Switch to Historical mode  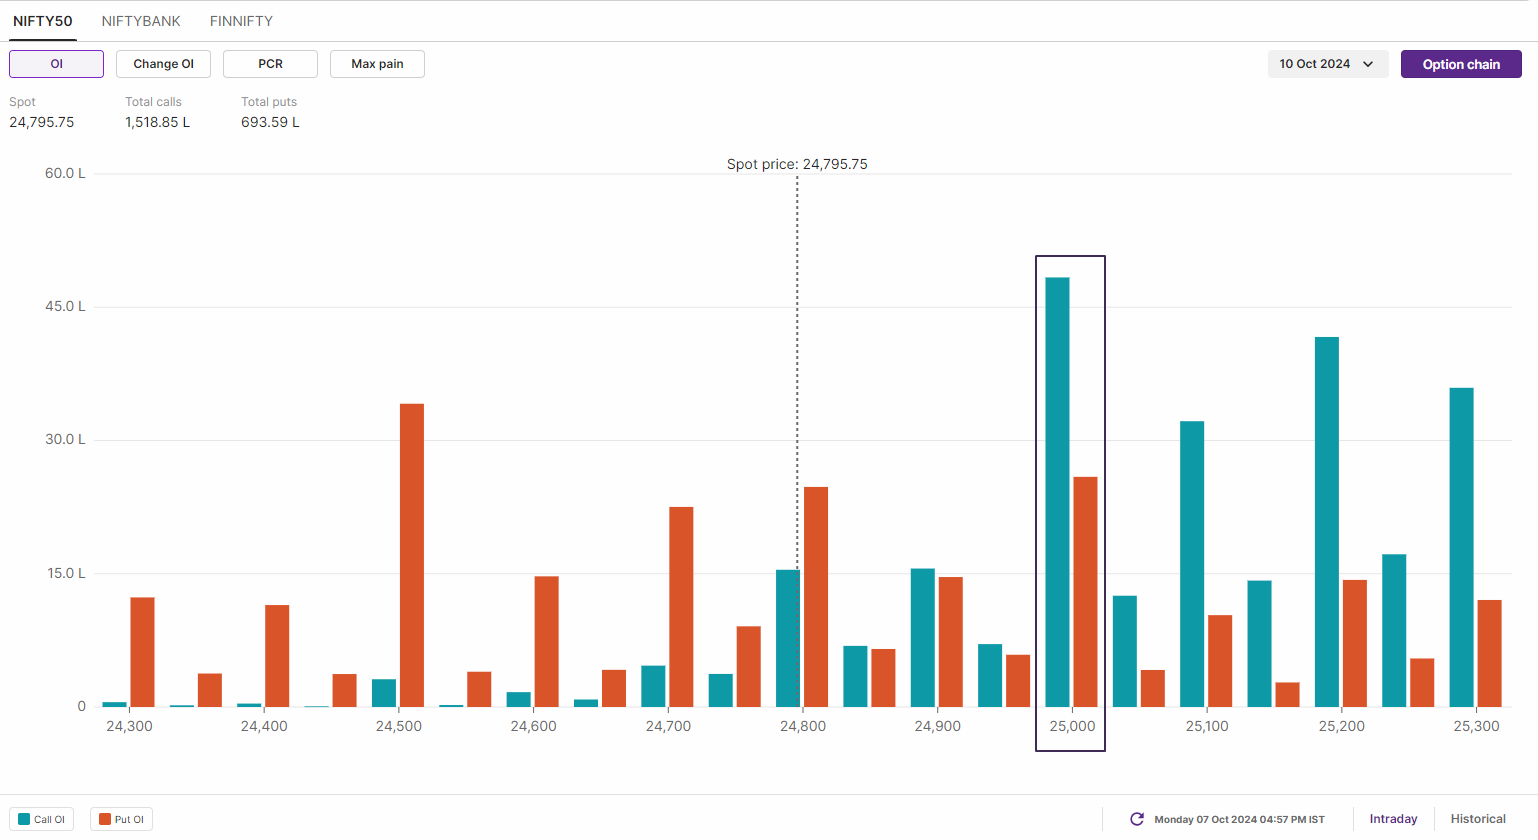tap(1478, 819)
